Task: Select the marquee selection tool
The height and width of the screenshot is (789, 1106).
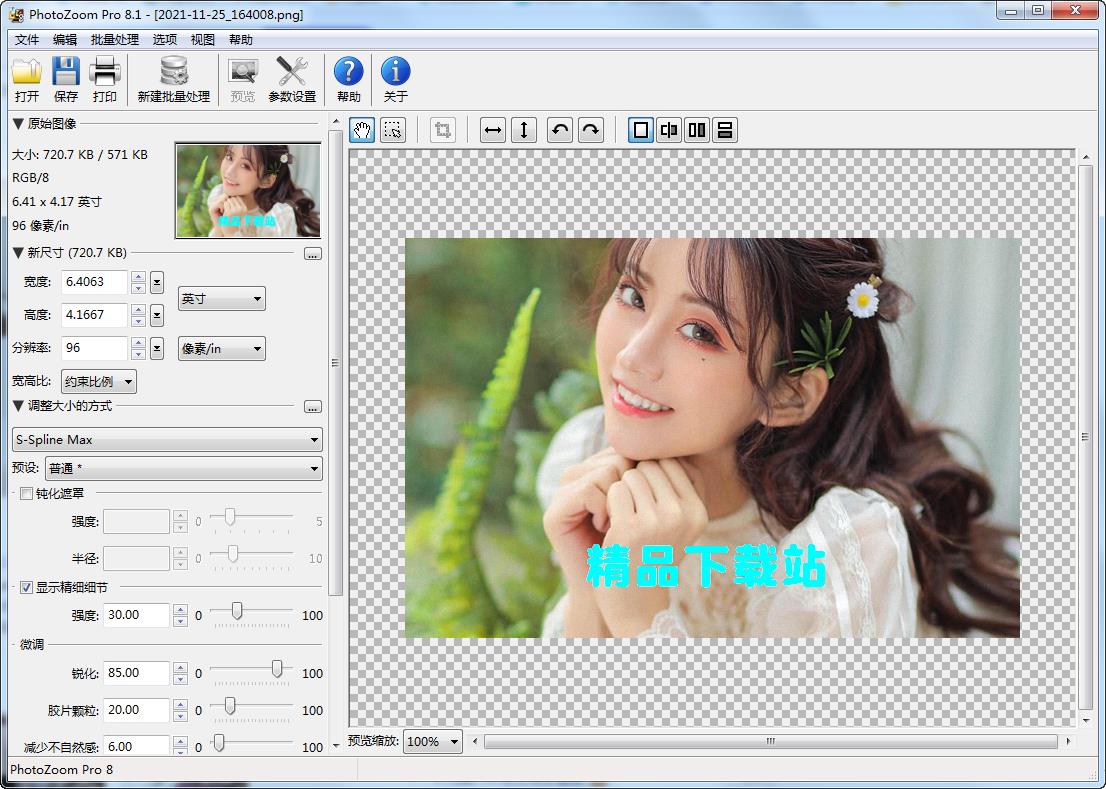Action: 393,130
